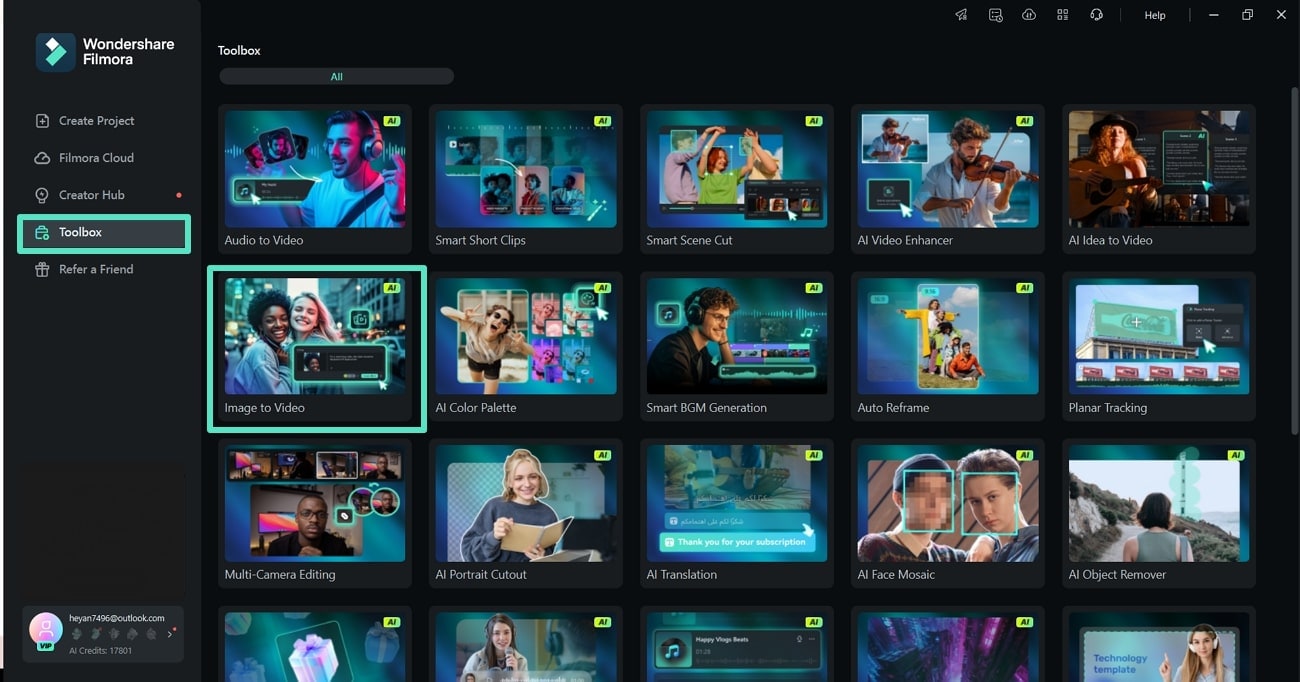Click the VIP account avatar
This screenshot has width=1300, height=682.
pyautogui.click(x=45, y=630)
